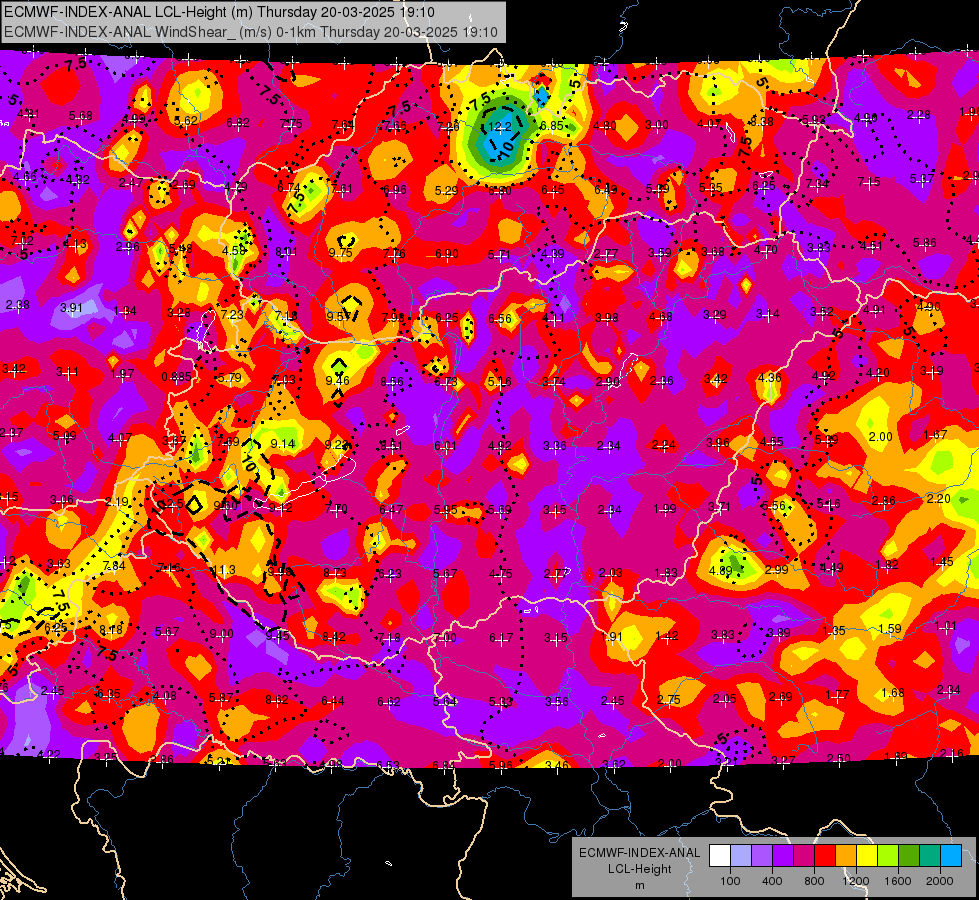This screenshot has width=979, height=900.
Task: Click the 5.56 grid value
Action: [x=774, y=506]
